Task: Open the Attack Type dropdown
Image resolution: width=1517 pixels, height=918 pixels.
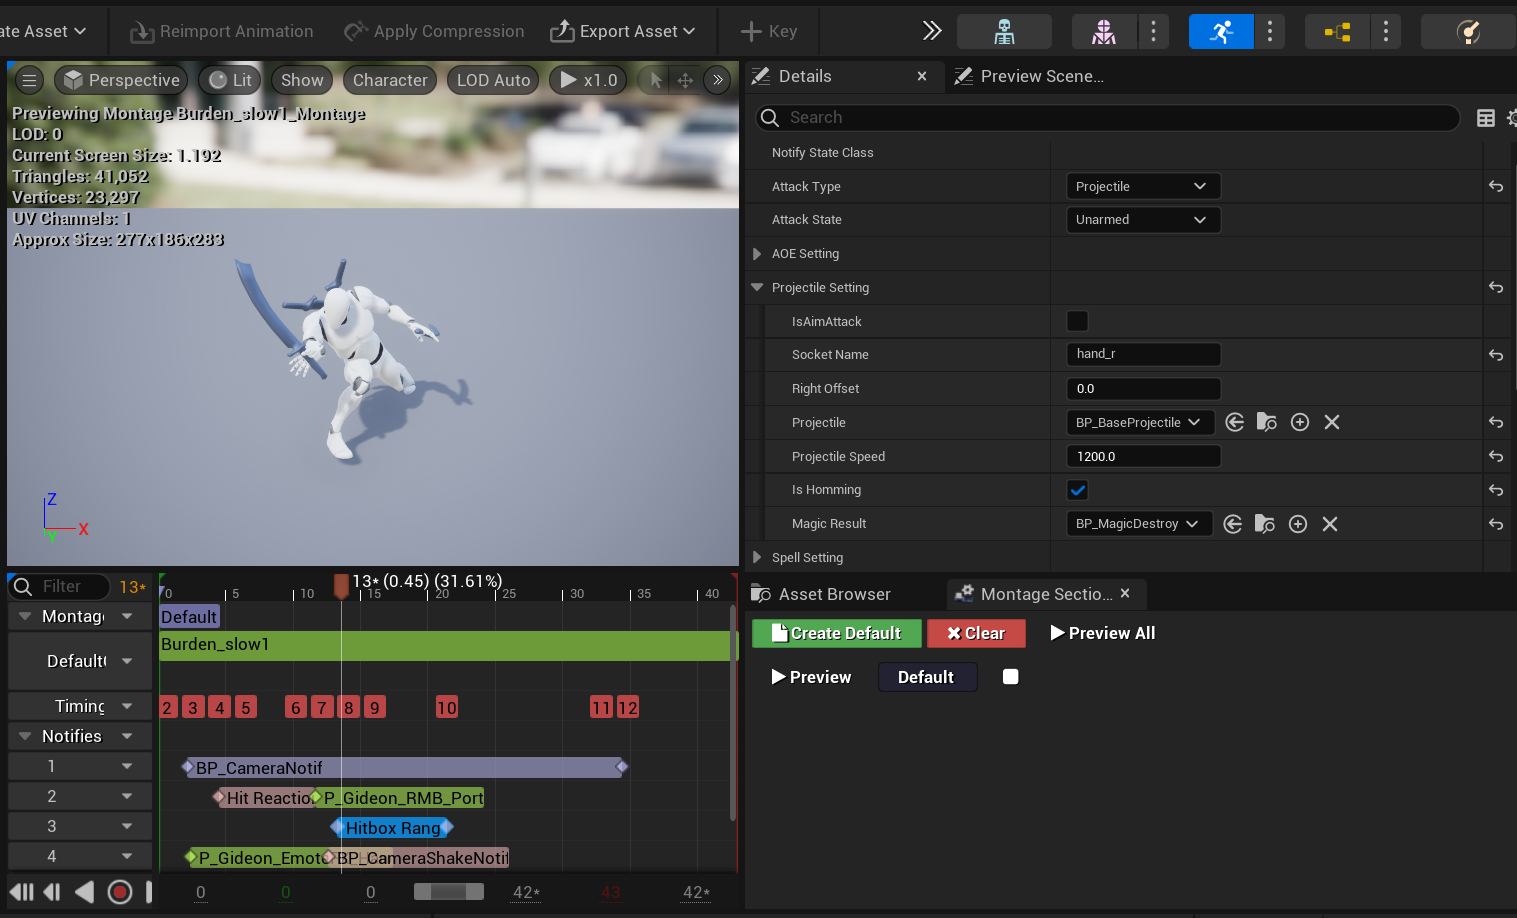Action: (1143, 186)
